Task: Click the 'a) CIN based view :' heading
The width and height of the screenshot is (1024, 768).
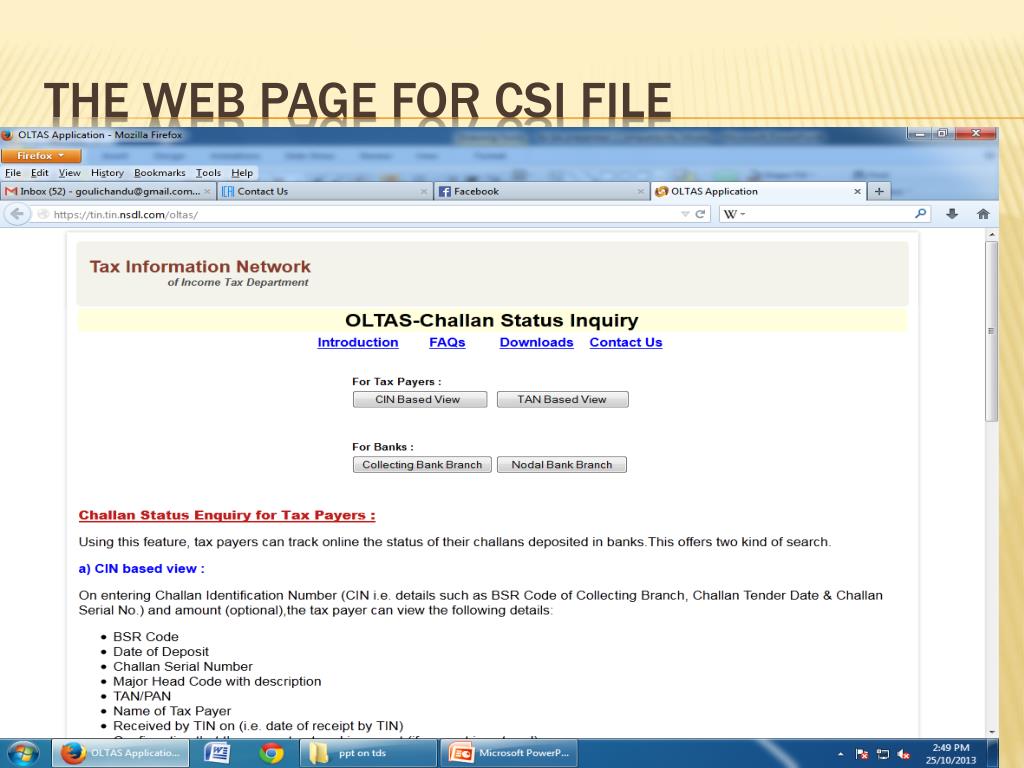Action: 142,568
